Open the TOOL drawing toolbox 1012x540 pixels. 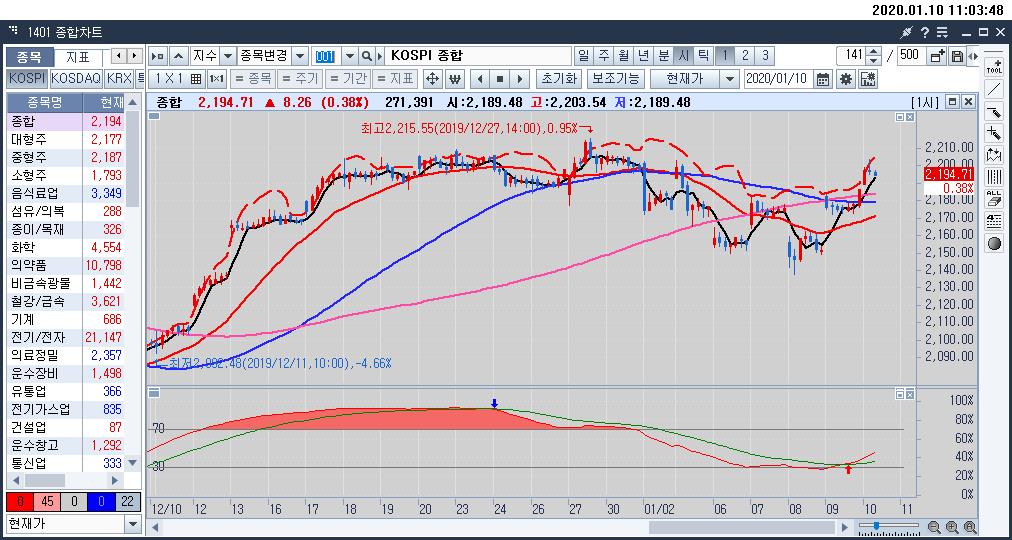994,66
